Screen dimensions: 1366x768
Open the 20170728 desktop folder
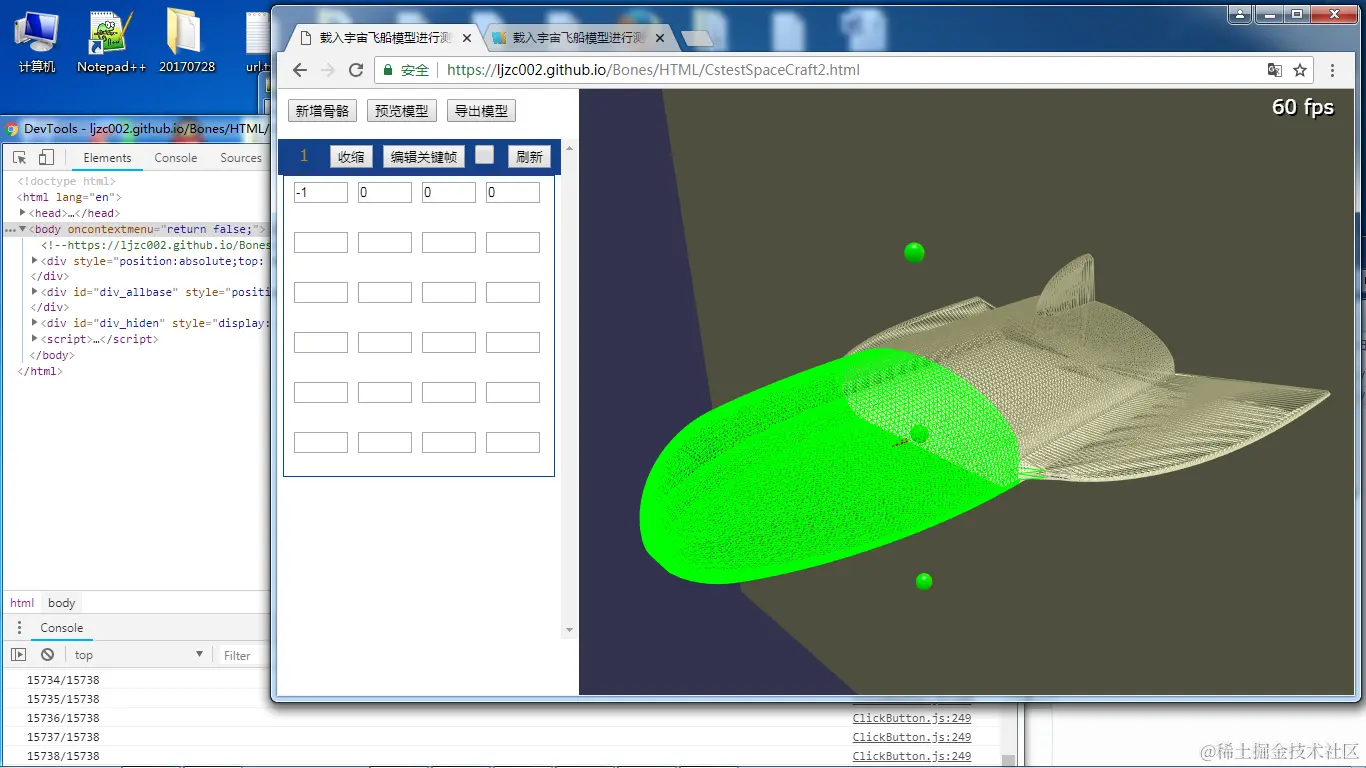tap(186, 40)
